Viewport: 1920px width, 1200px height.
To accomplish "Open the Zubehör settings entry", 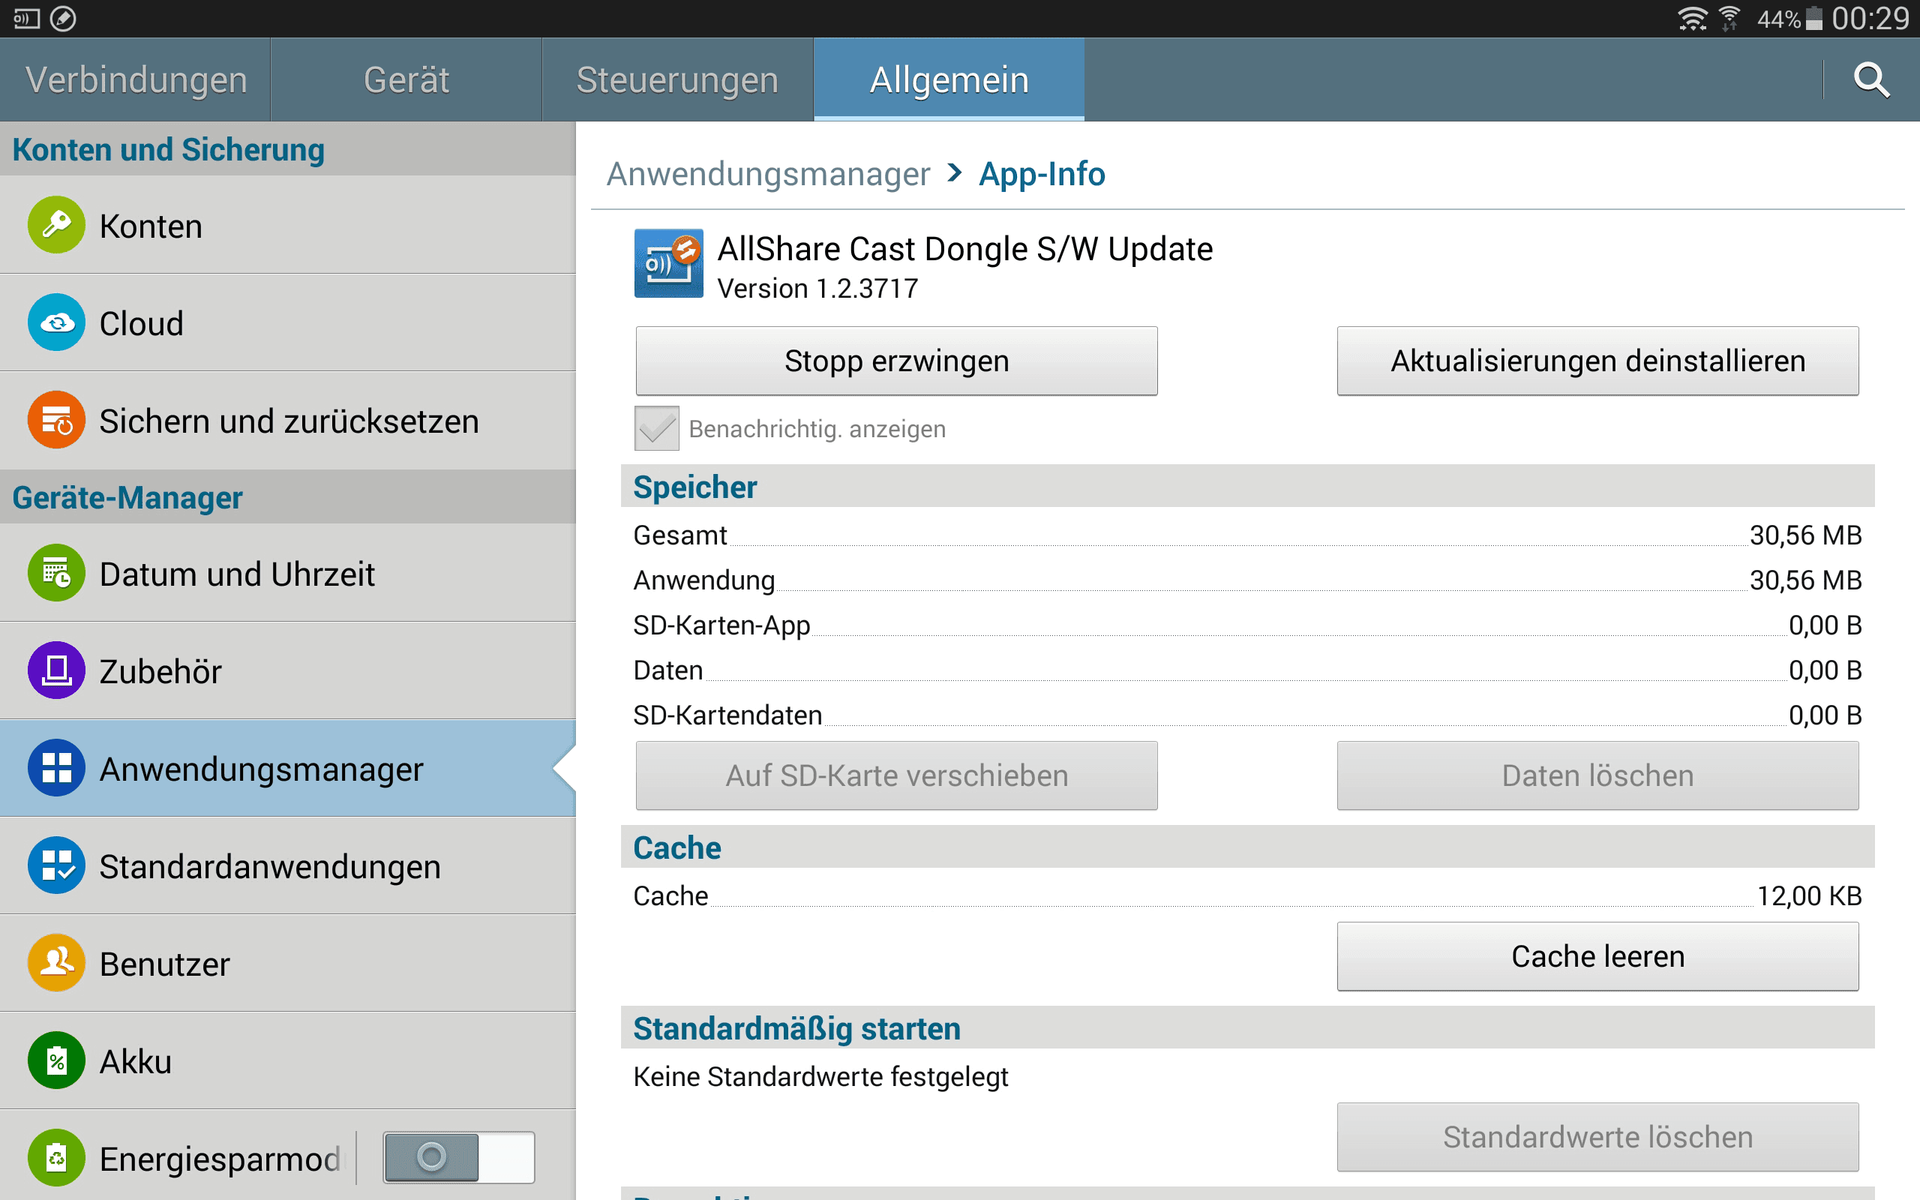I will pyautogui.click(x=288, y=670).
